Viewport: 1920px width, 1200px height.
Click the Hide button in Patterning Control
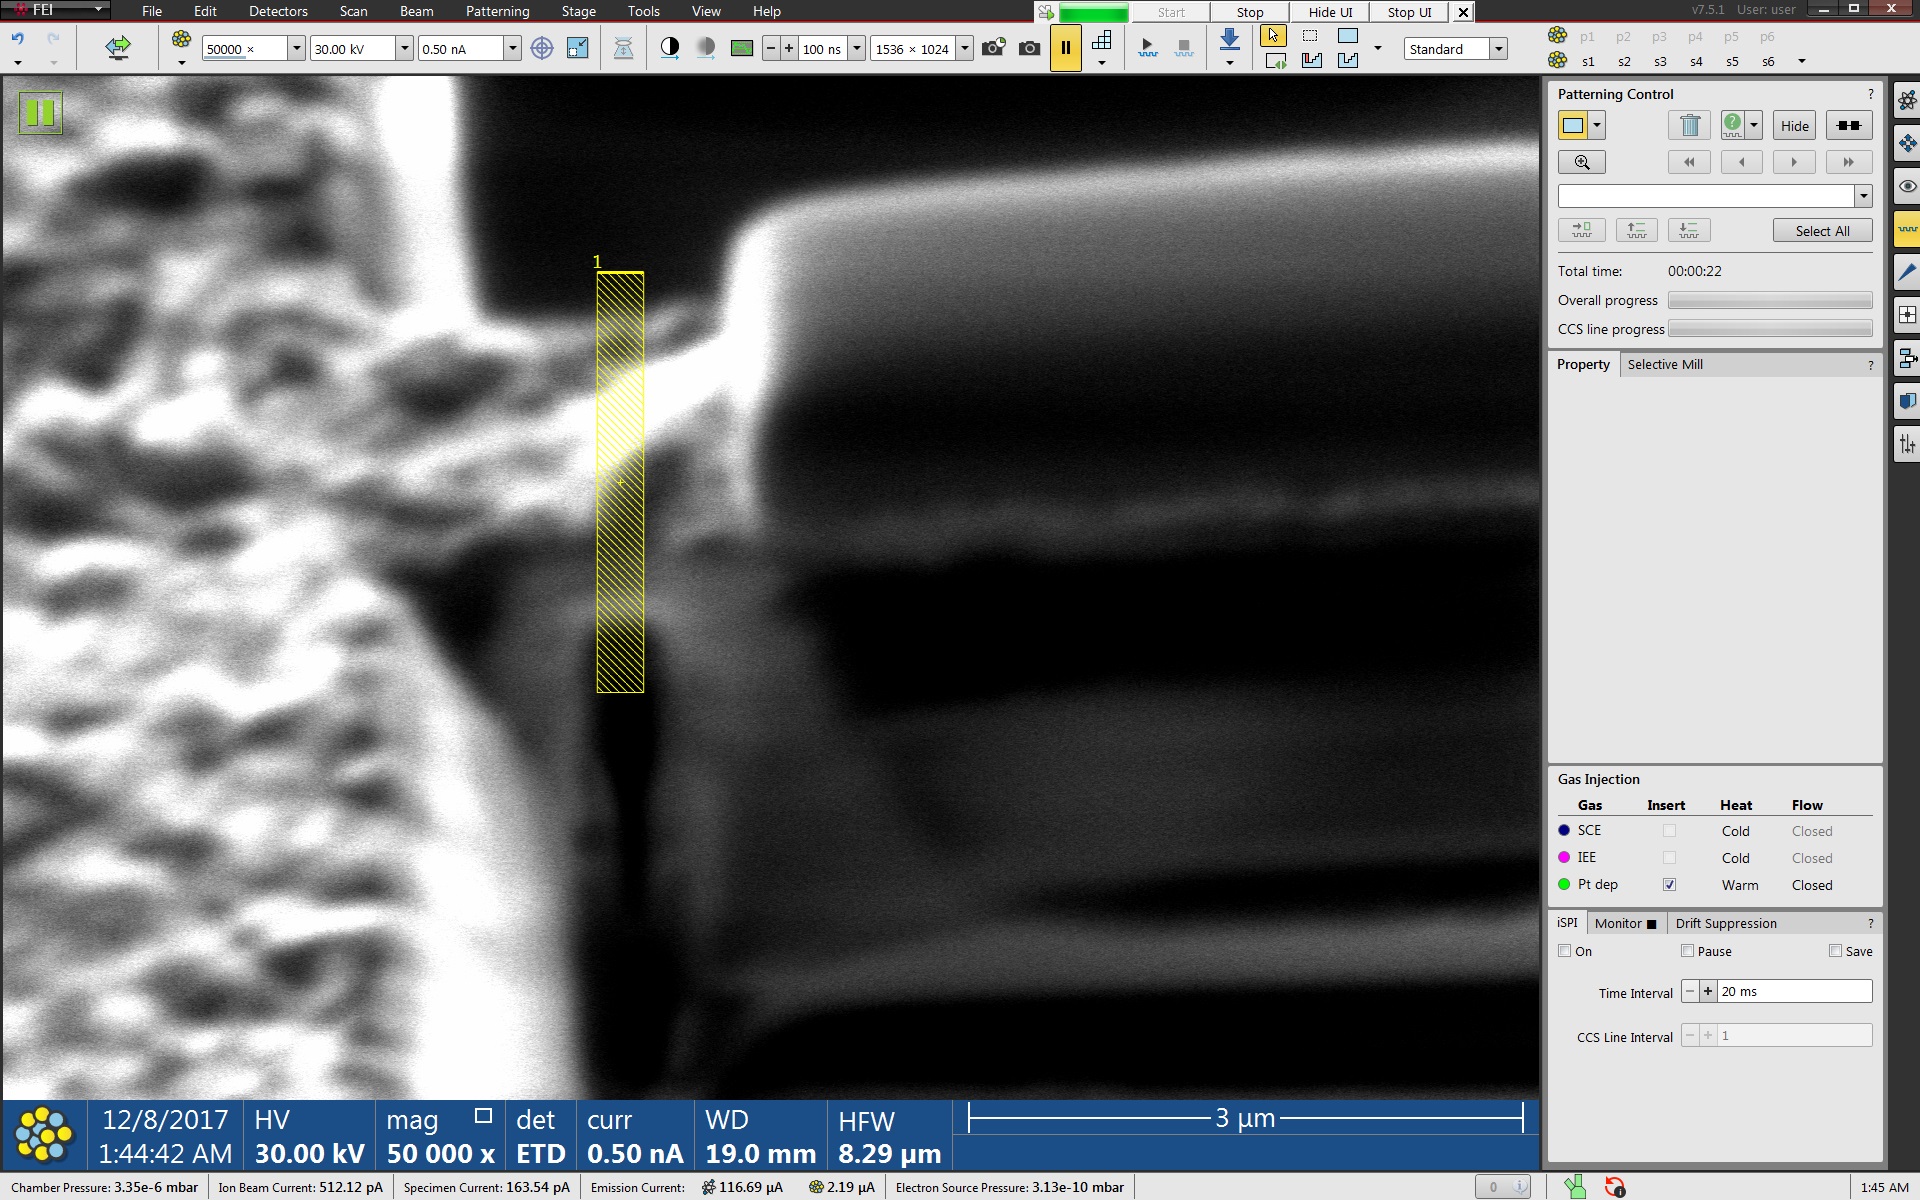(1794, 126)
